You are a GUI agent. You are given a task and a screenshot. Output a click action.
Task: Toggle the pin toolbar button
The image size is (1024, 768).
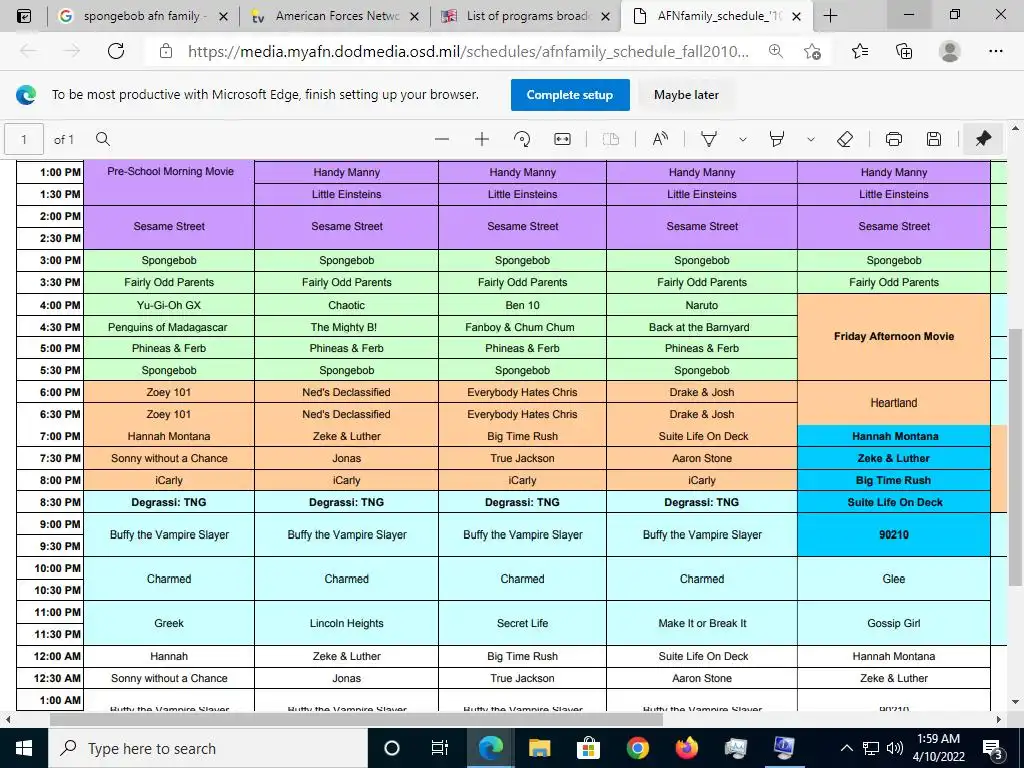point(983,139)
